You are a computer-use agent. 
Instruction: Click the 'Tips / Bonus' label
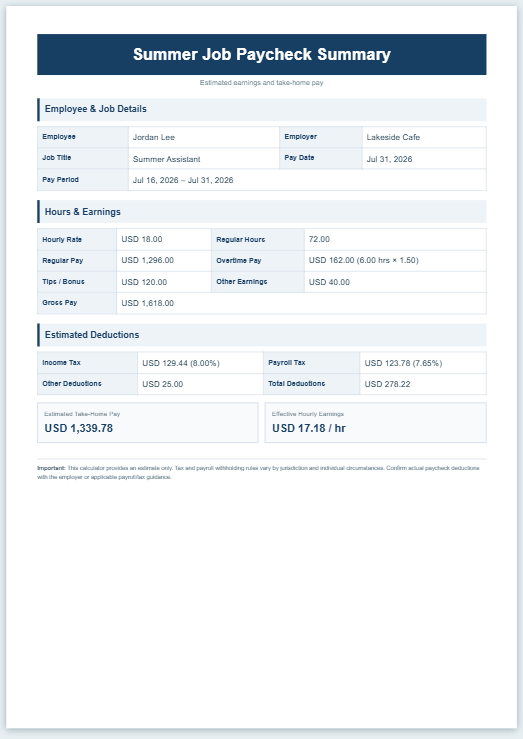coord(63,282)
